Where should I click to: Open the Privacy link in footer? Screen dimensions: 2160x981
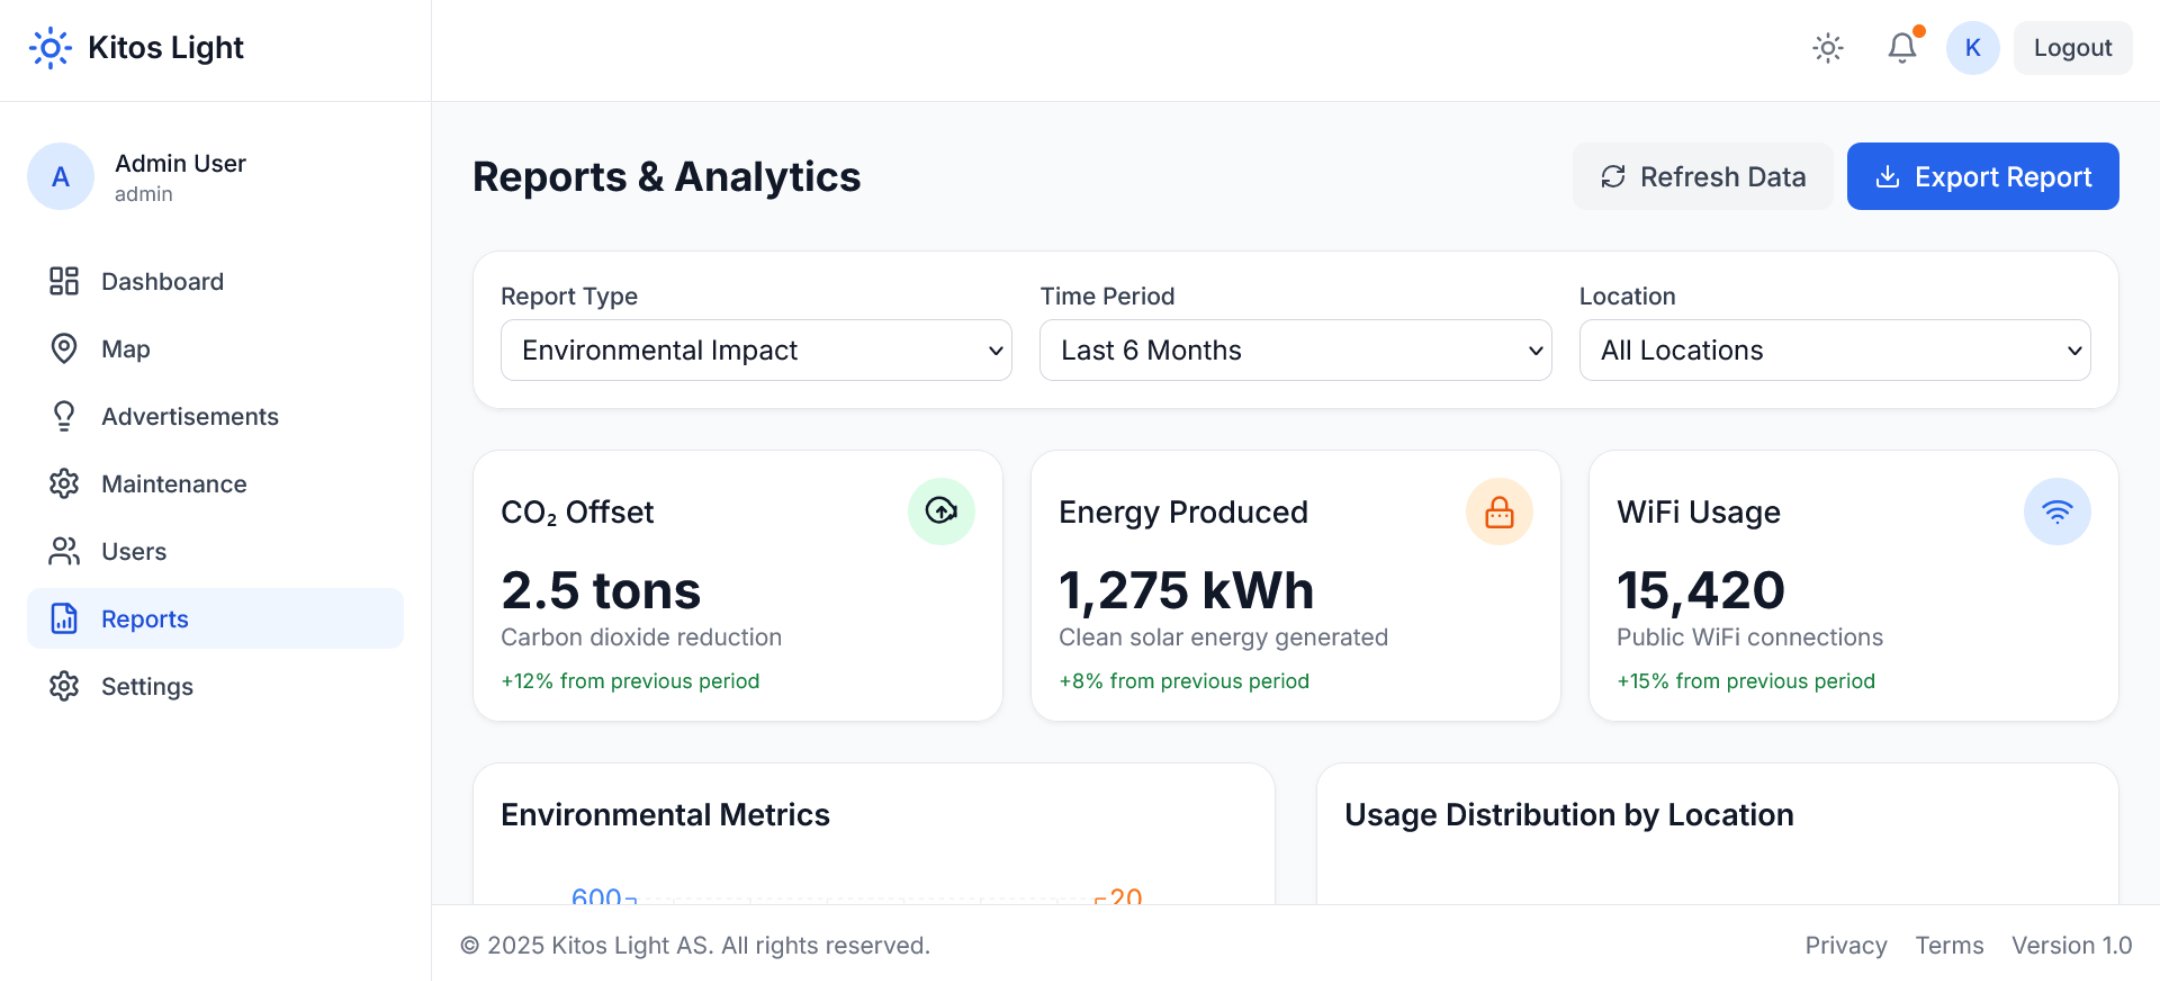(1846, 945)
